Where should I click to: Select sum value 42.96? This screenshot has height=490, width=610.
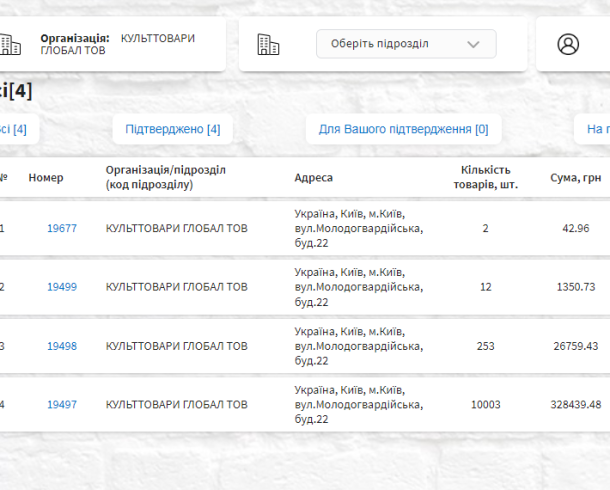tap(576, 228)
